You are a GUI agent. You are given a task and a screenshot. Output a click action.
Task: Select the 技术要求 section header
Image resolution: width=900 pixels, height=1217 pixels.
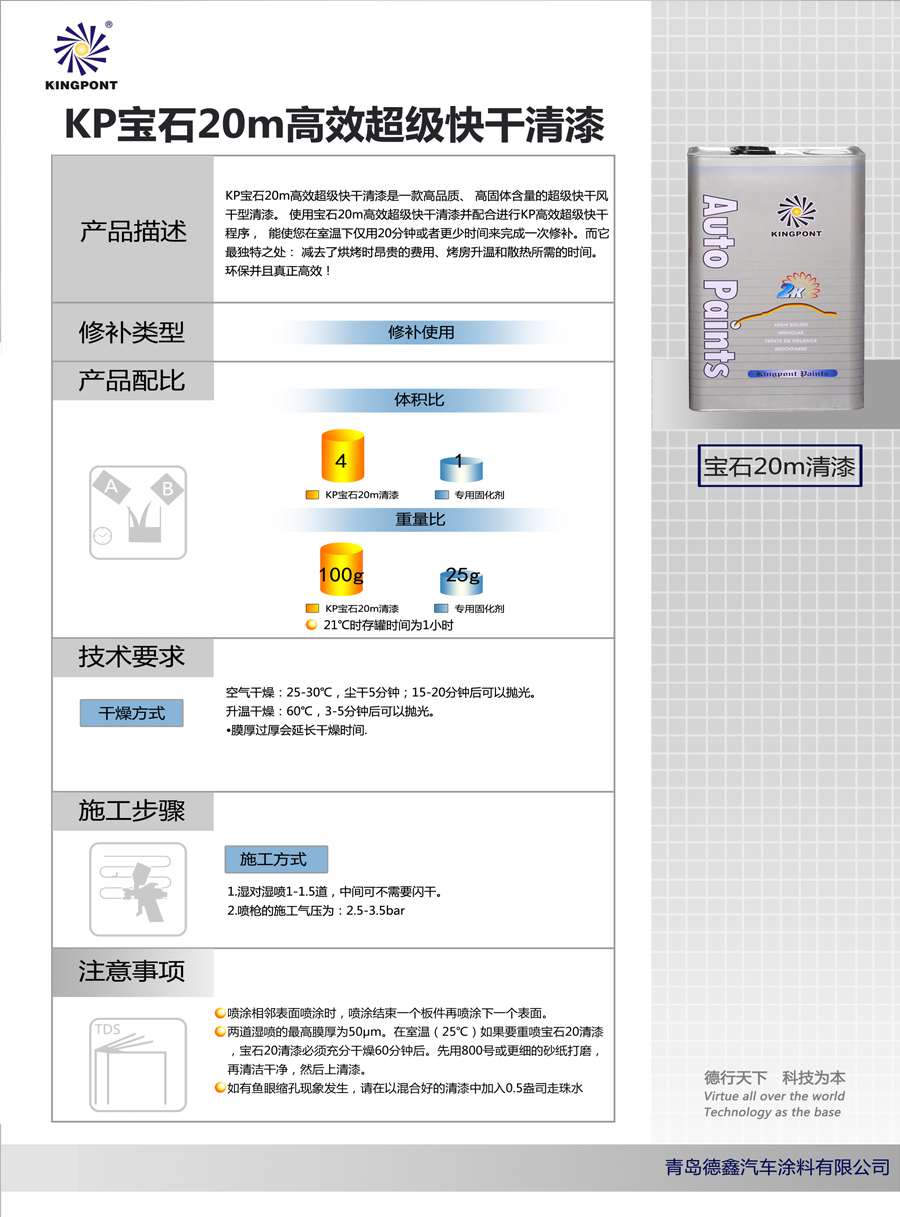(133, 657)
